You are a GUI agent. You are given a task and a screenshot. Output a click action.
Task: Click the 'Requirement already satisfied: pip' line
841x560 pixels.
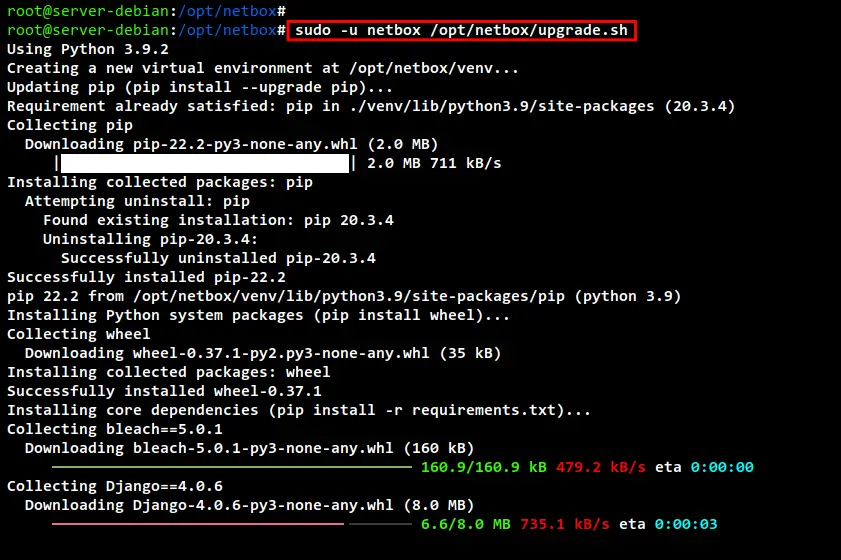(x=371, y=106)
